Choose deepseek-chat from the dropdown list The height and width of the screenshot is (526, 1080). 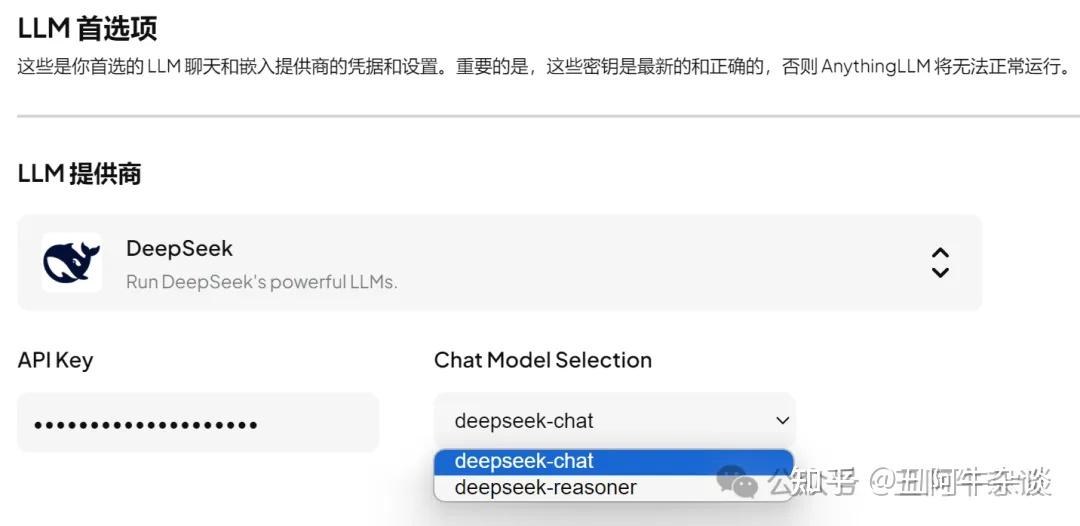coord(613,461)
